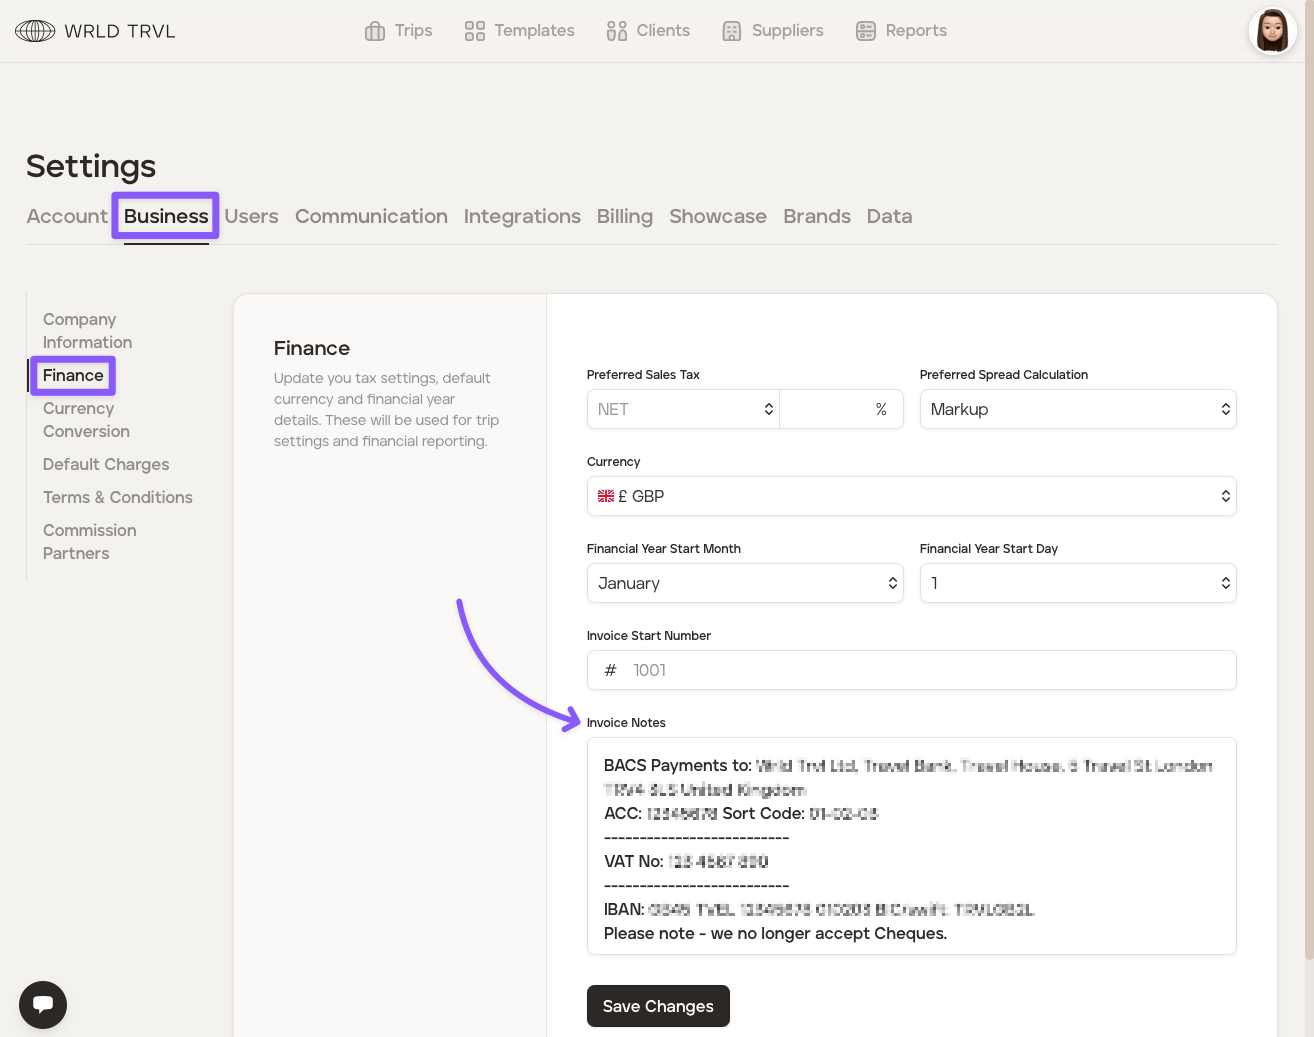The height and width of the screenshot is (1037, 1314).
Task: Go to Terms & Conditions section
Action: tap(118, 497)
